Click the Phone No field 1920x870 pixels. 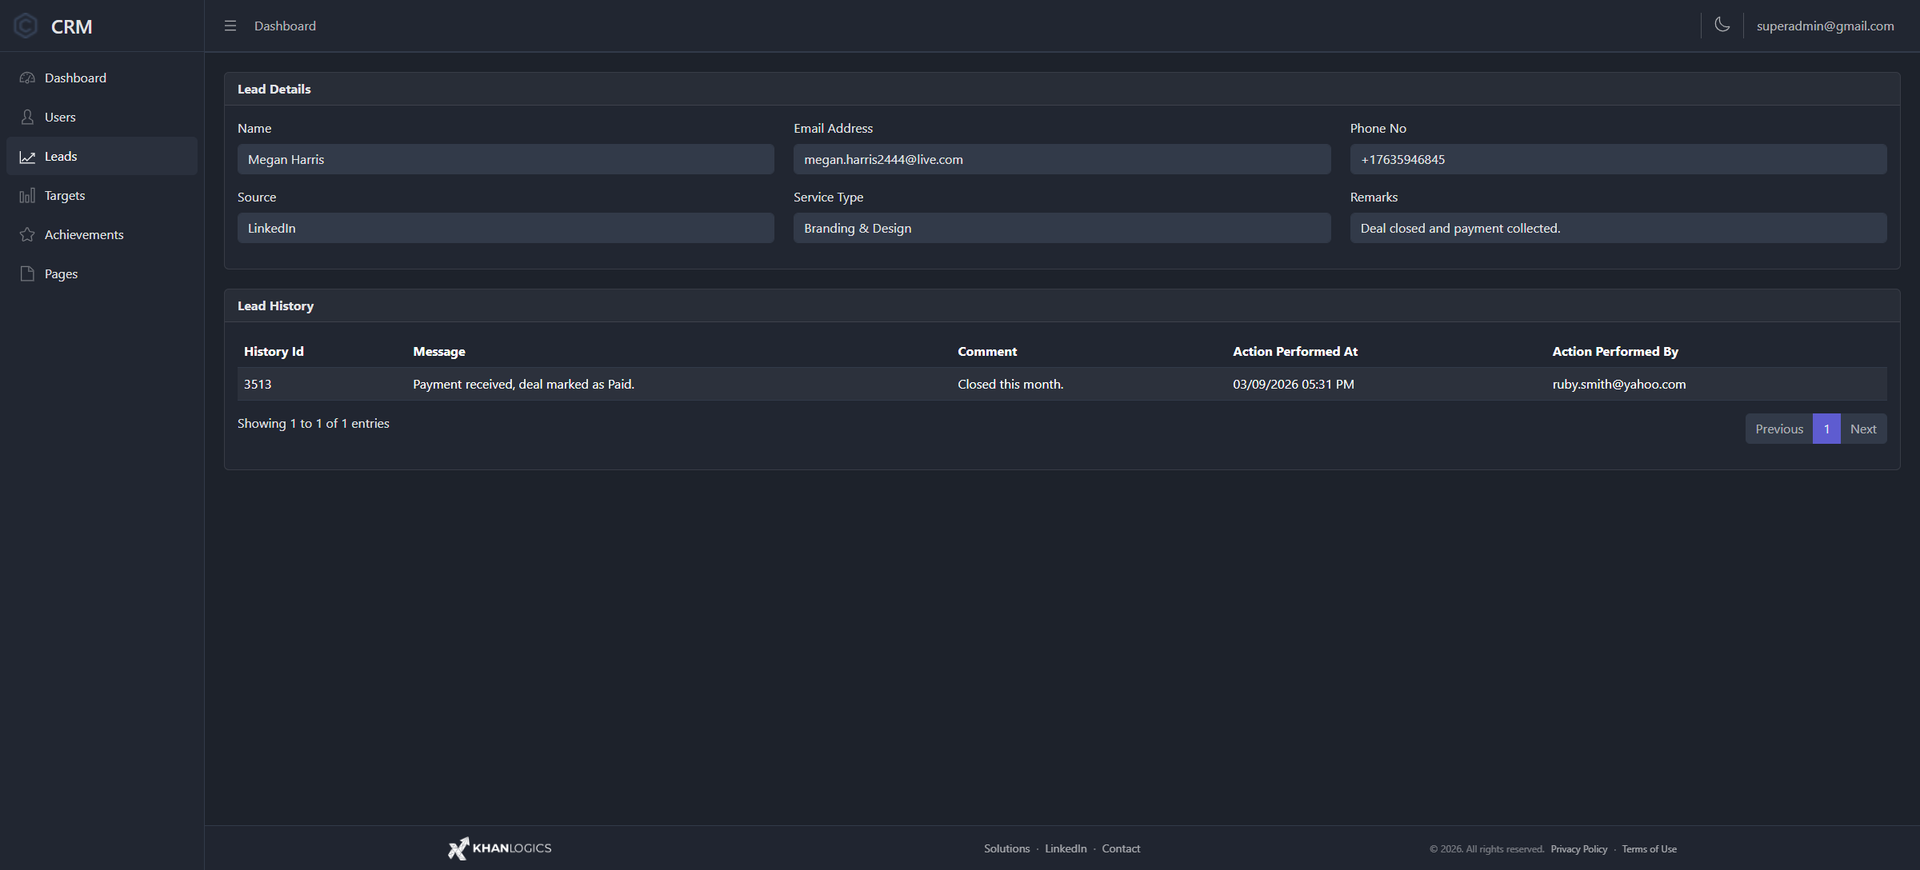point(1618,159)
